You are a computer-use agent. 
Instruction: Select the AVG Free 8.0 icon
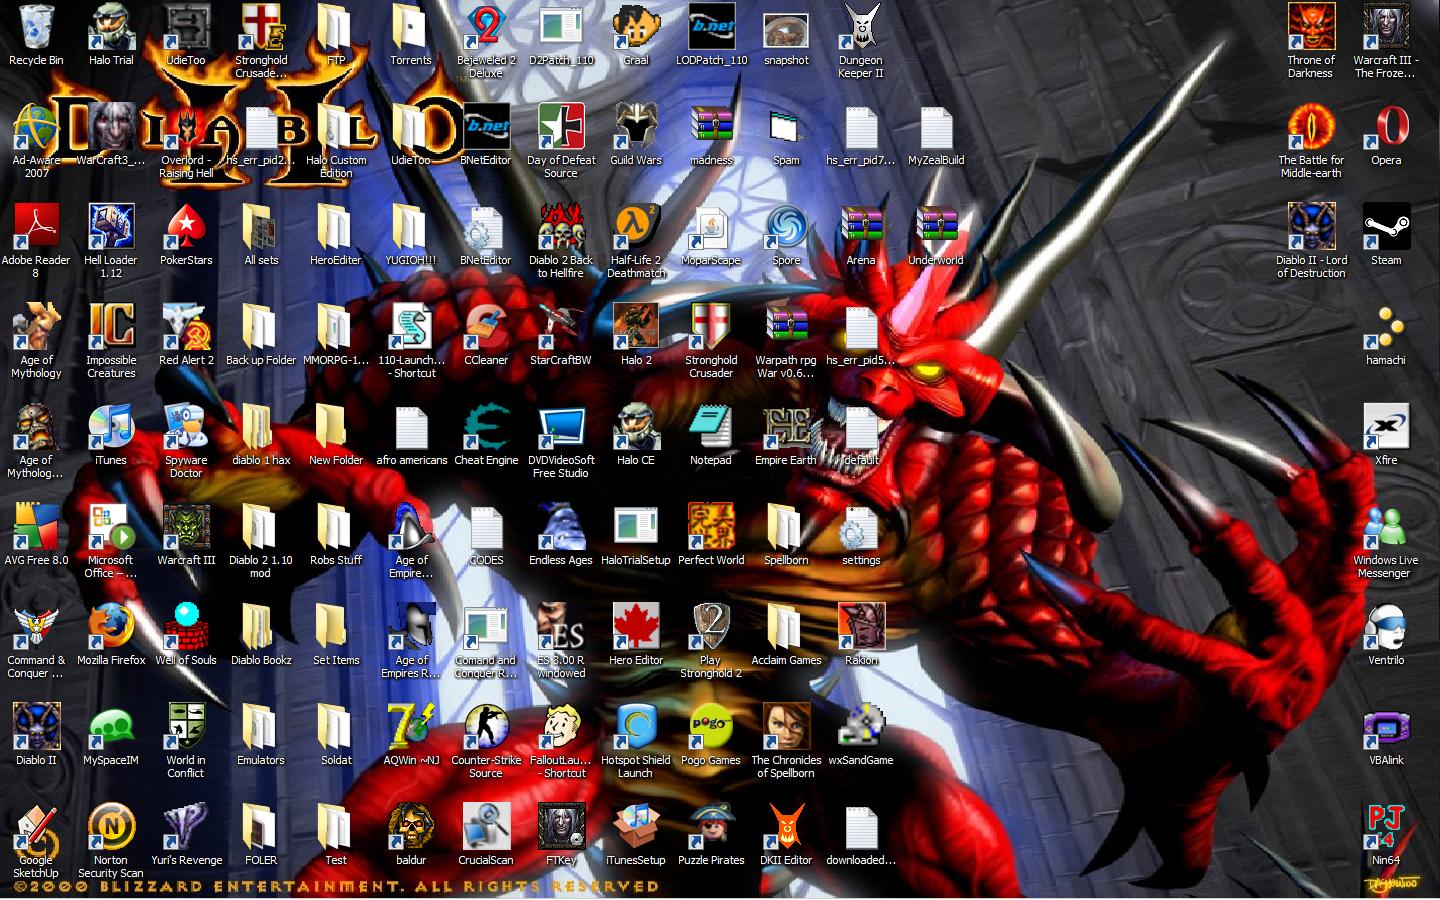coord(36,527)
